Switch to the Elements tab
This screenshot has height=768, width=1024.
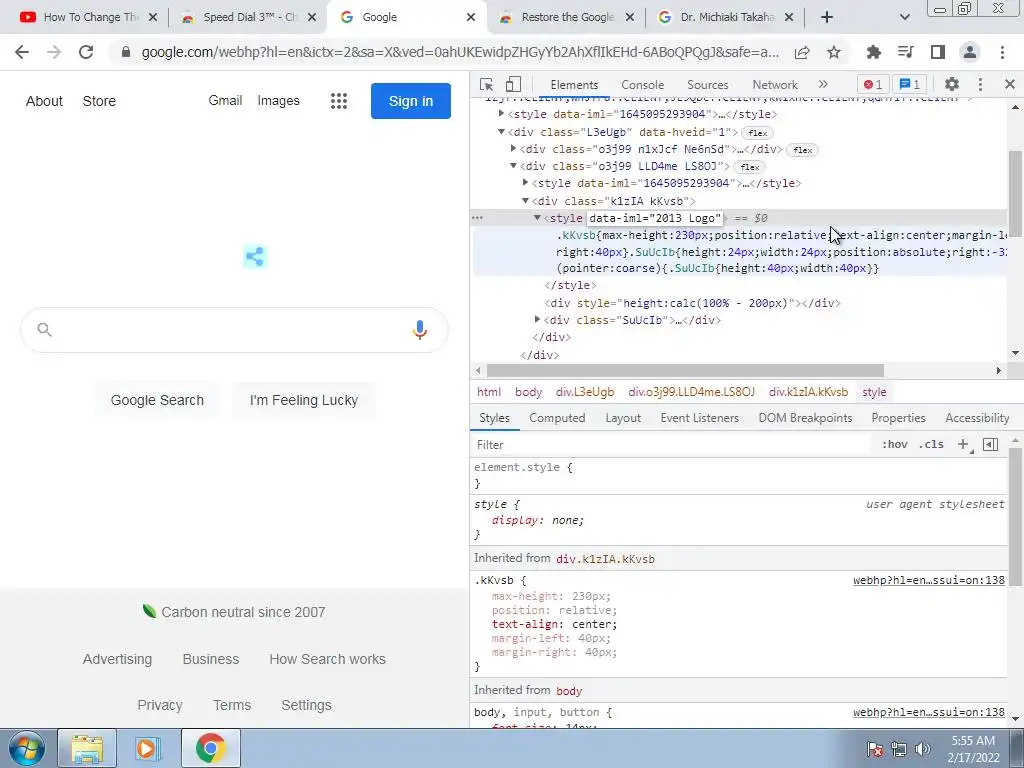(x=574, y=85)
